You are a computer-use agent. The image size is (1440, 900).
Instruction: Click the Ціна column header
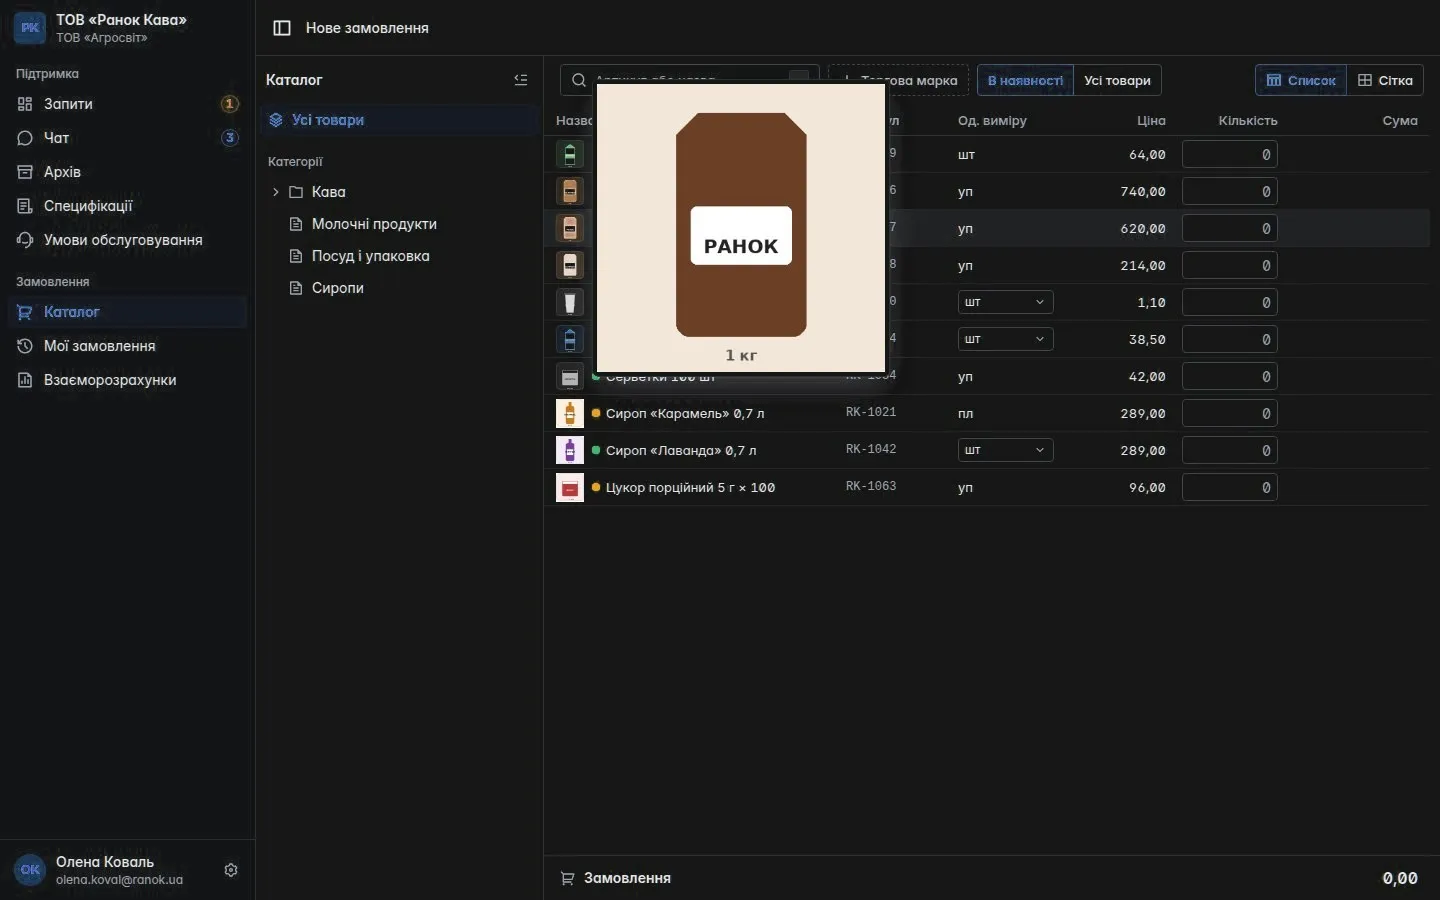point(1151,120)
